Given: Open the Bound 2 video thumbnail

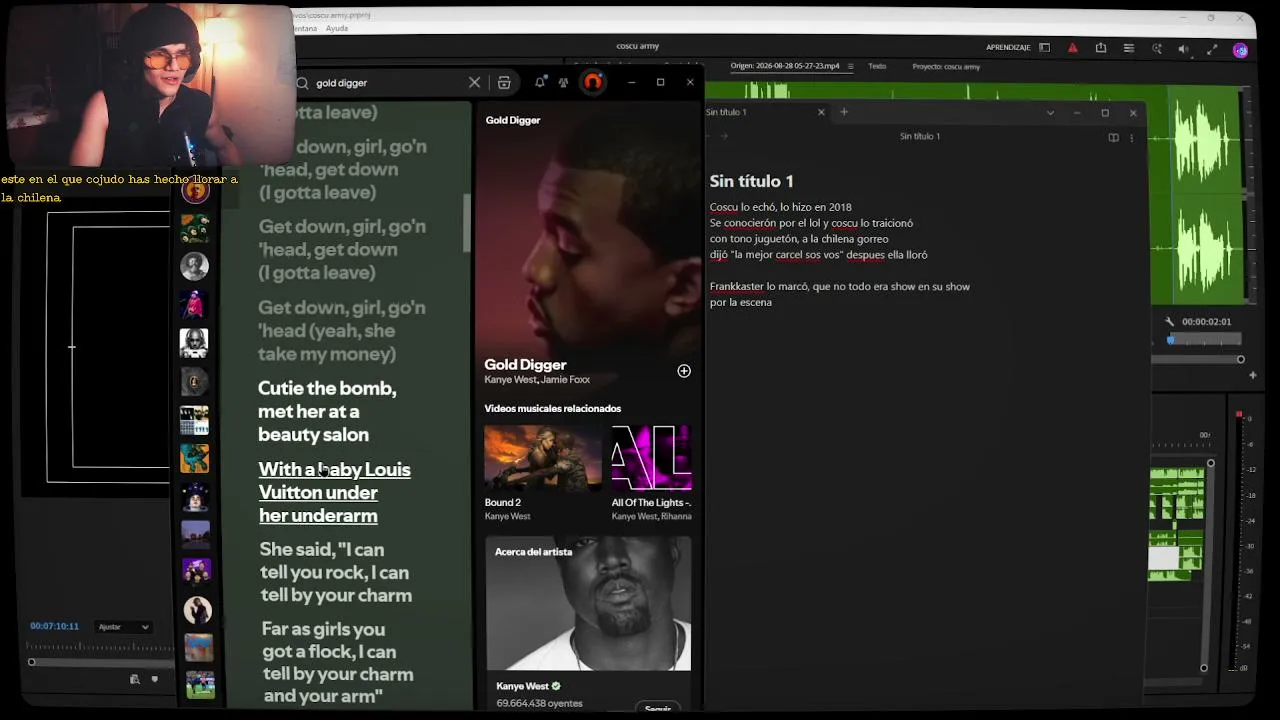Looking at the screenshot, I should 543,458.
